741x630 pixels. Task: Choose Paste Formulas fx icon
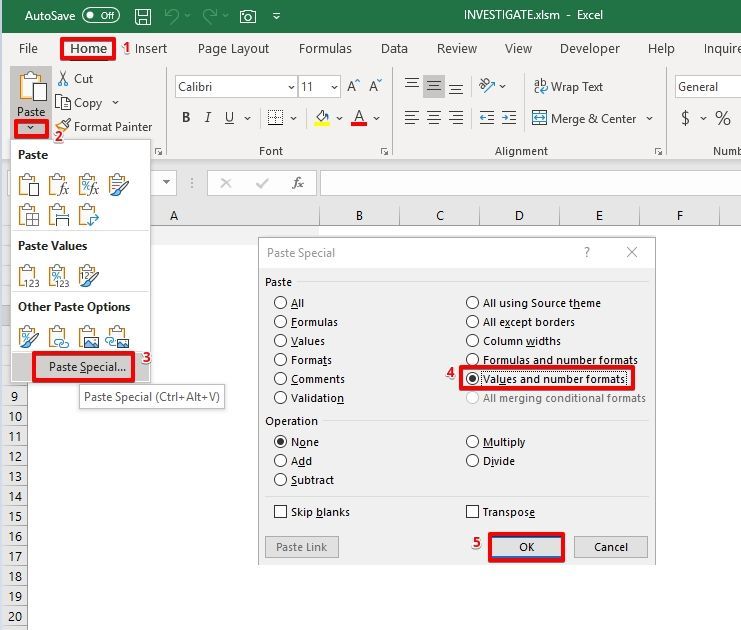[x=59, y=185]
